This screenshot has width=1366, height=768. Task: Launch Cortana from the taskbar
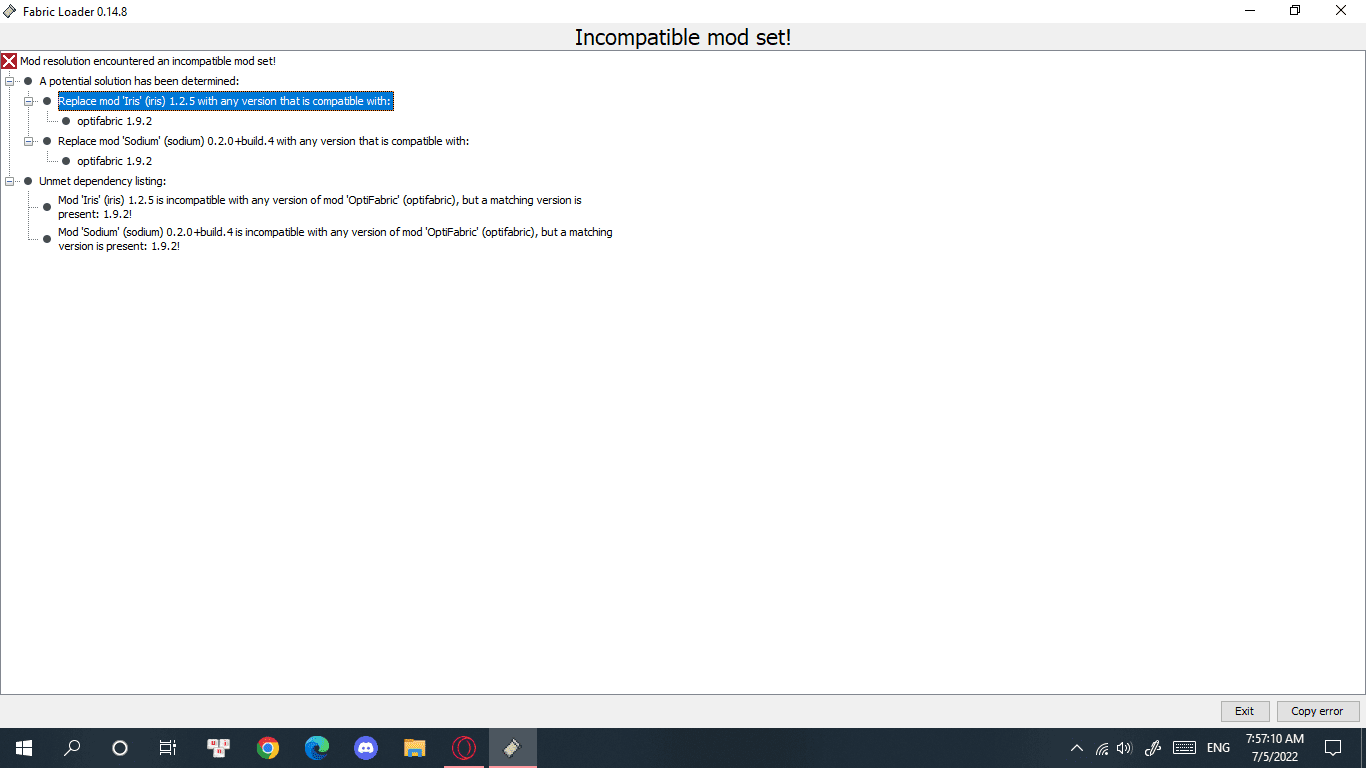[120, 748]
